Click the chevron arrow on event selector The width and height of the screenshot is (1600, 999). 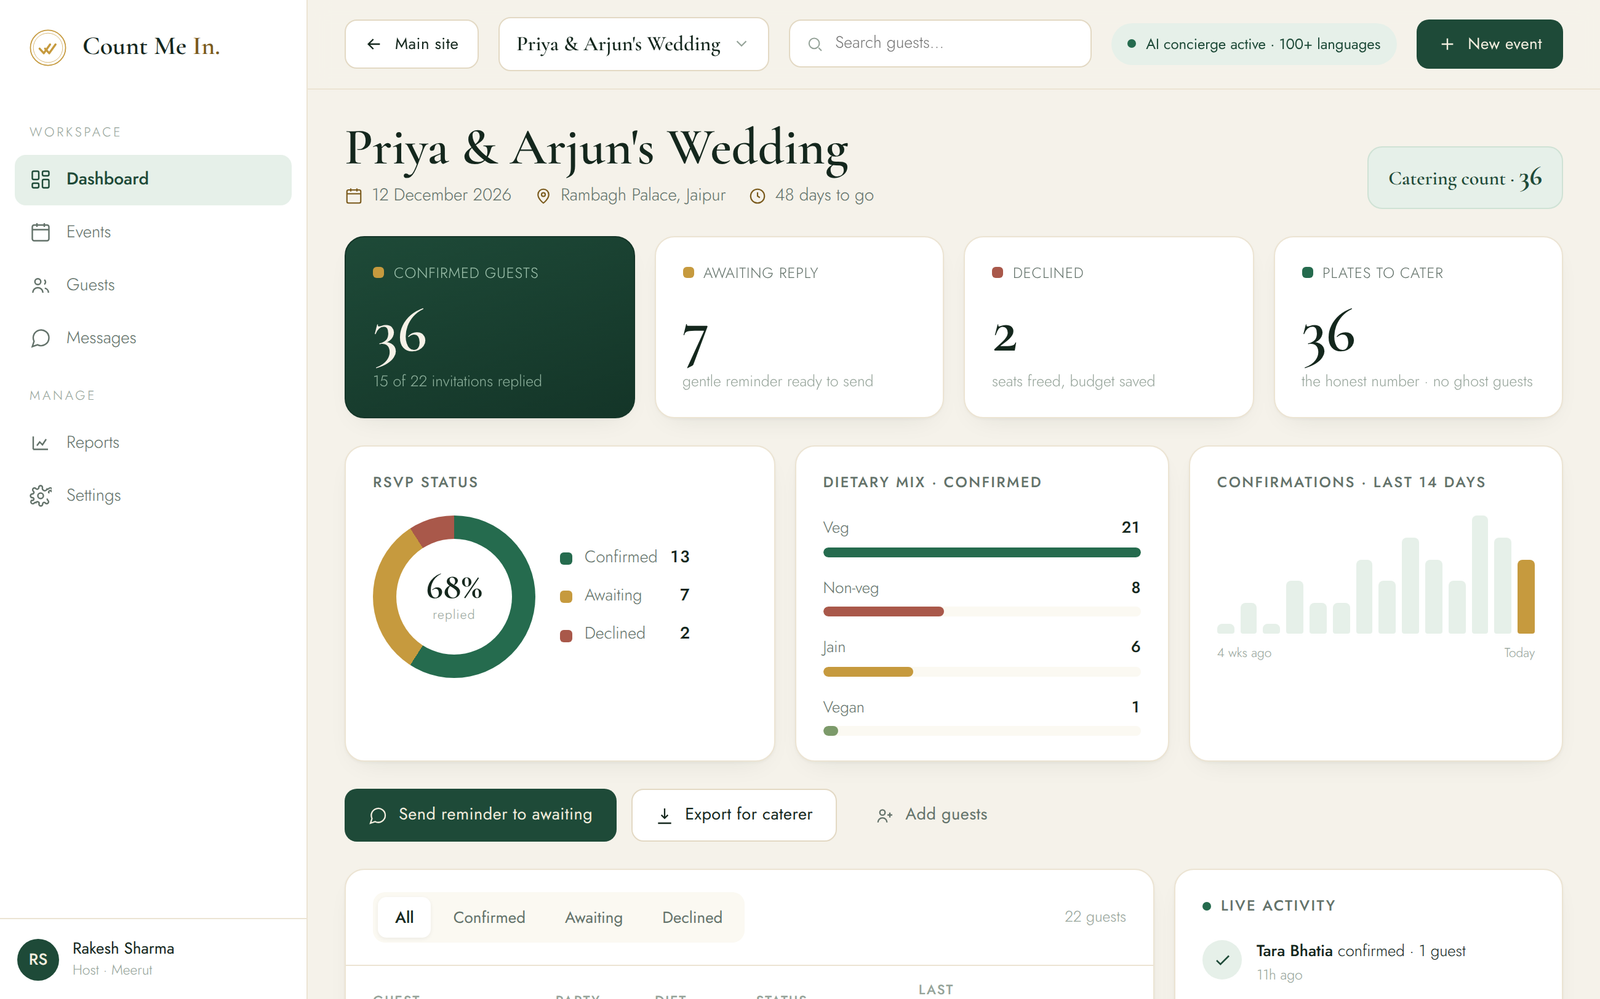741,44
